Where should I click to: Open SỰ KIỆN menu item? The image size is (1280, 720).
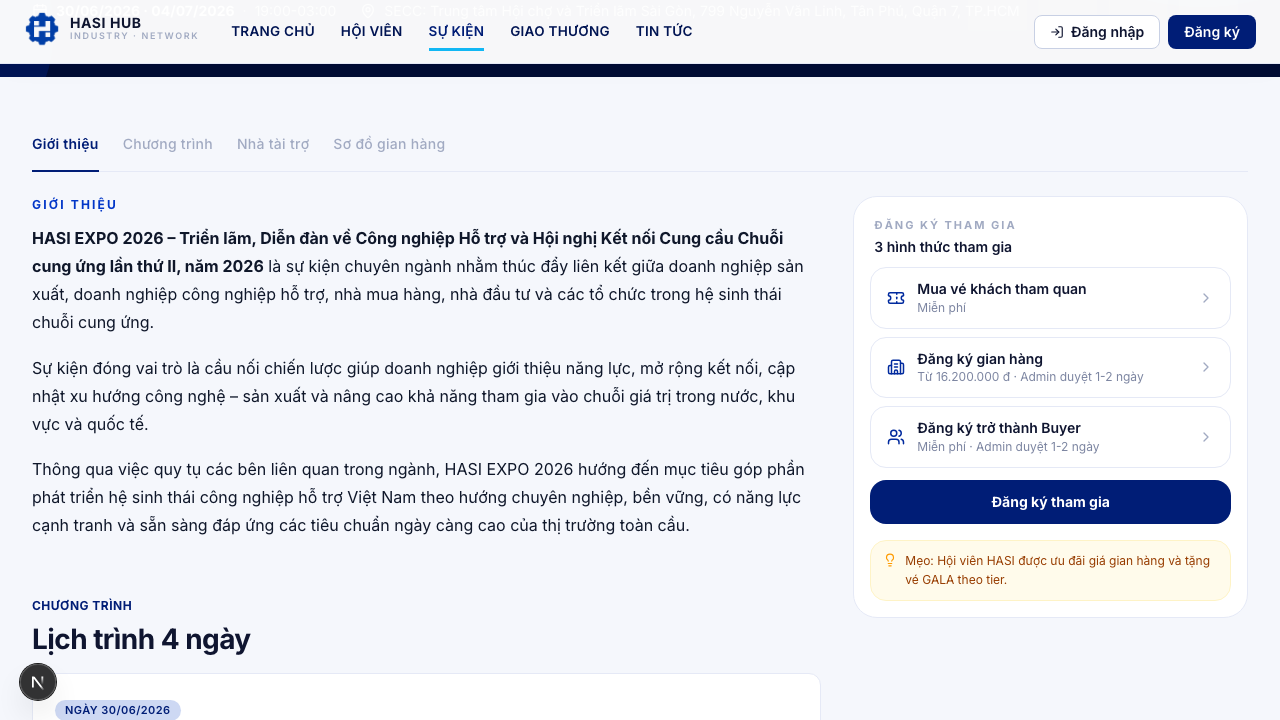coord(456,31)
